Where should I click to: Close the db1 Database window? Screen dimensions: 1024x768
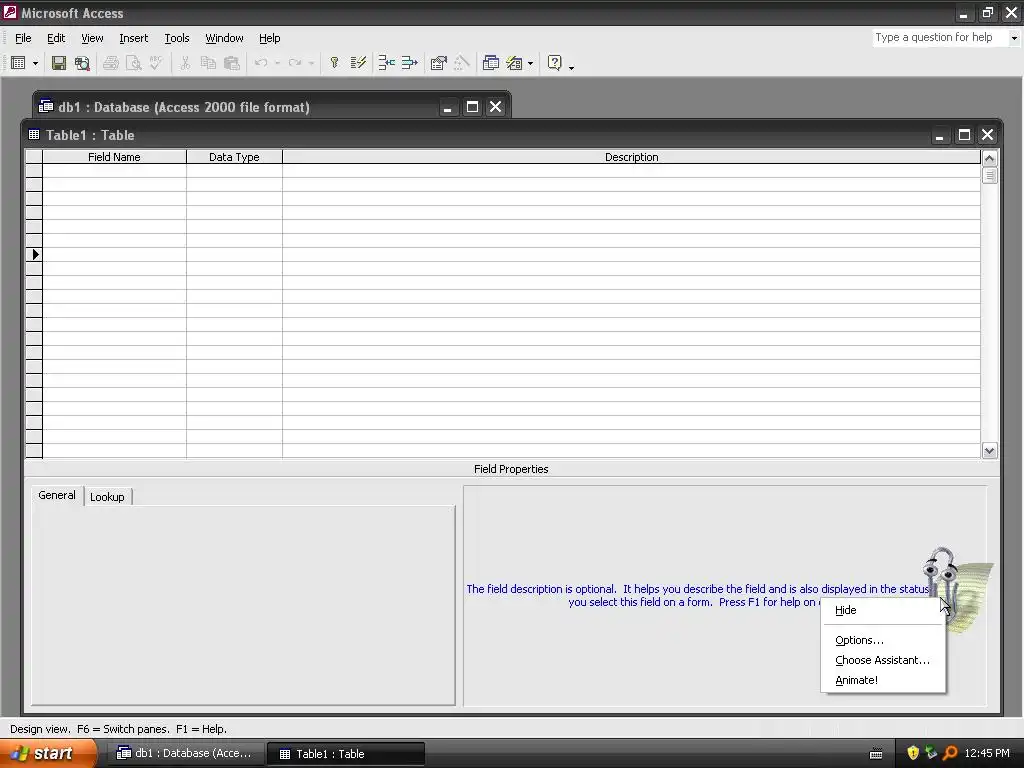click(x=496, y=106)
